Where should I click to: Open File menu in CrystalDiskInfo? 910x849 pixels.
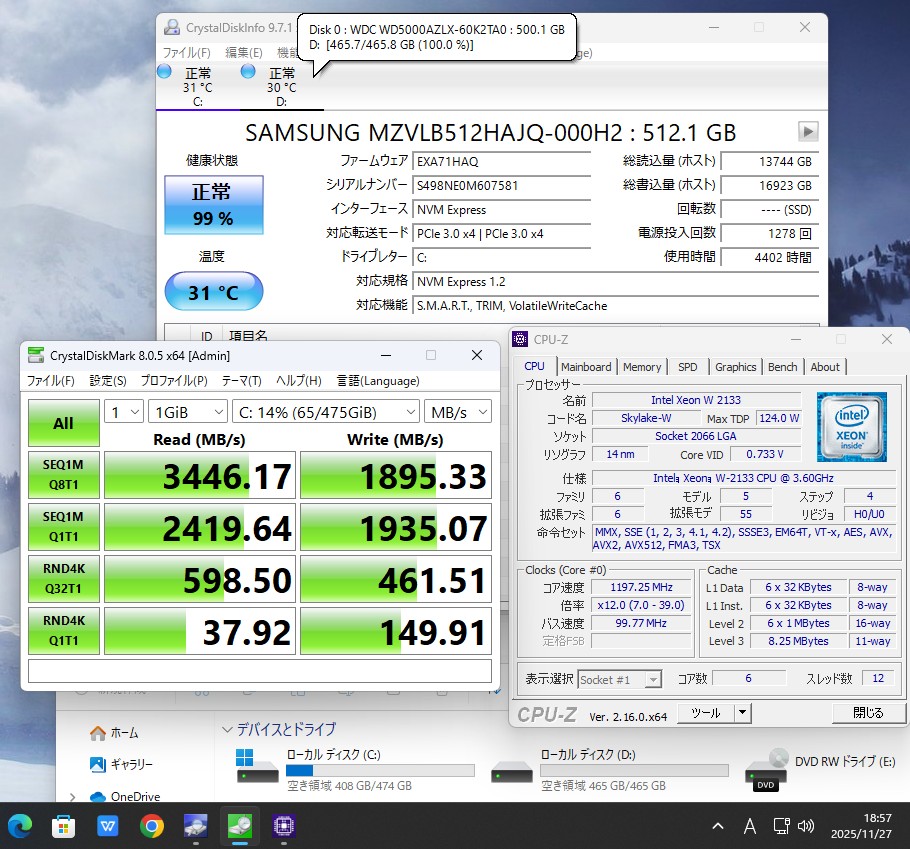coord(186,53)
